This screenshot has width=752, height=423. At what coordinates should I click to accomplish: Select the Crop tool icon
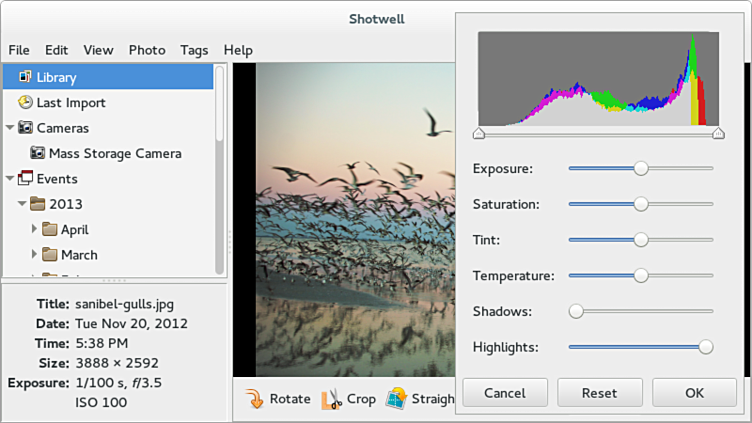pyautogui.click(x=331, y=399)
